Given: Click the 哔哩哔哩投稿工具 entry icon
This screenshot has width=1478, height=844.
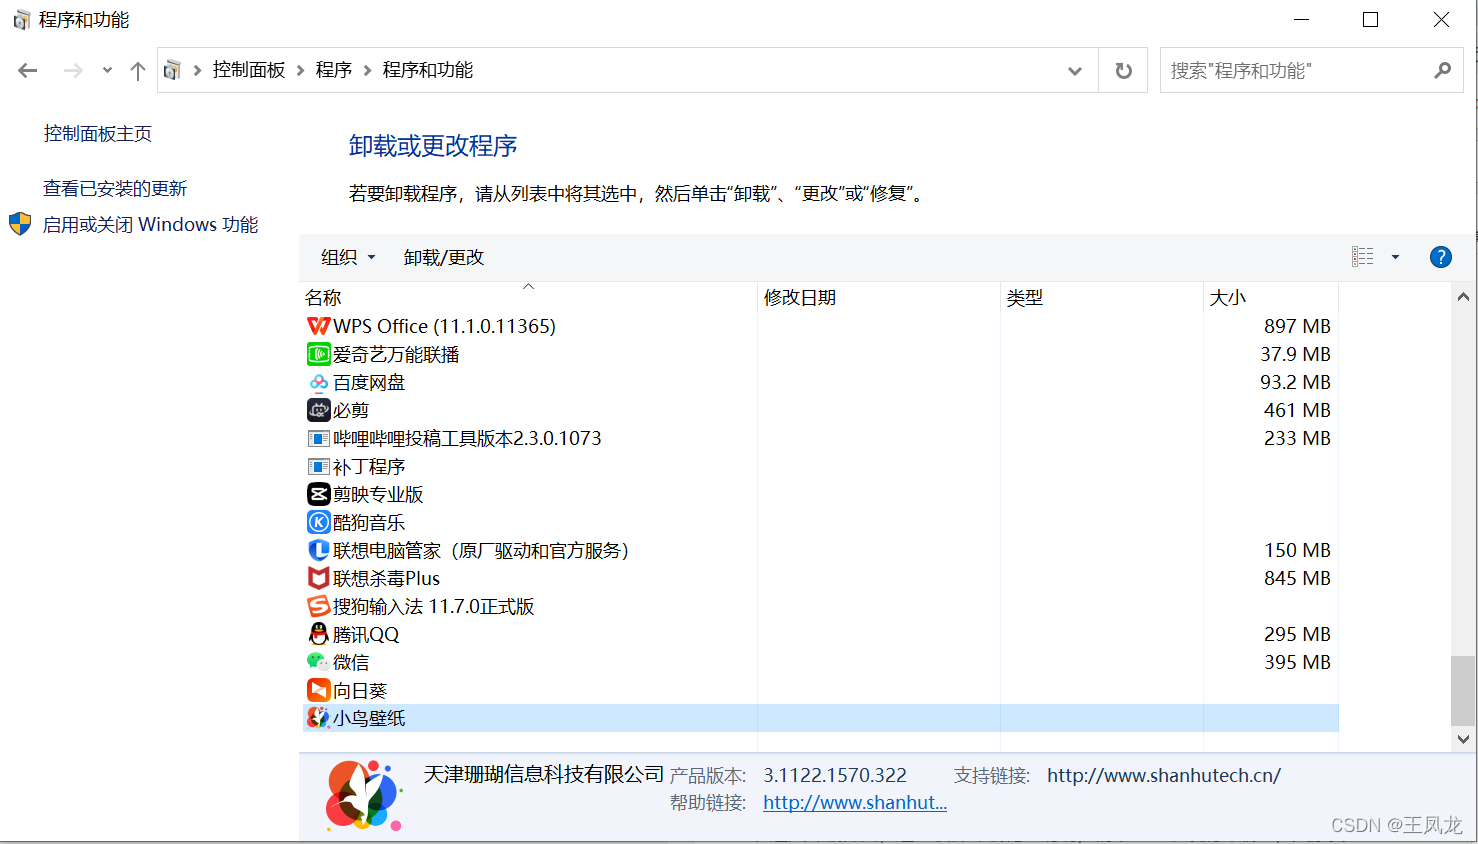Looking at the screenshot, I should pyautogui.click(x=318, y=438).
